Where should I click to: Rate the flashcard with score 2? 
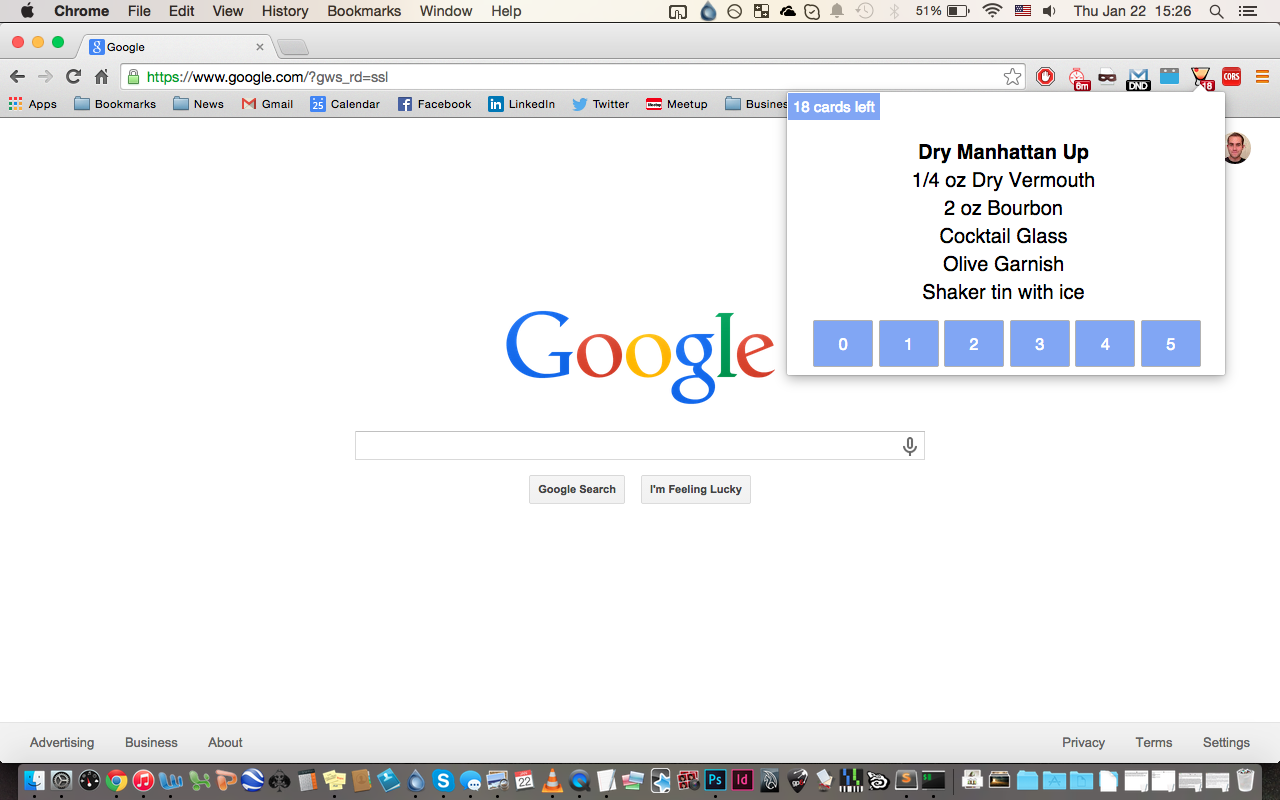click(x=974, y=344)
